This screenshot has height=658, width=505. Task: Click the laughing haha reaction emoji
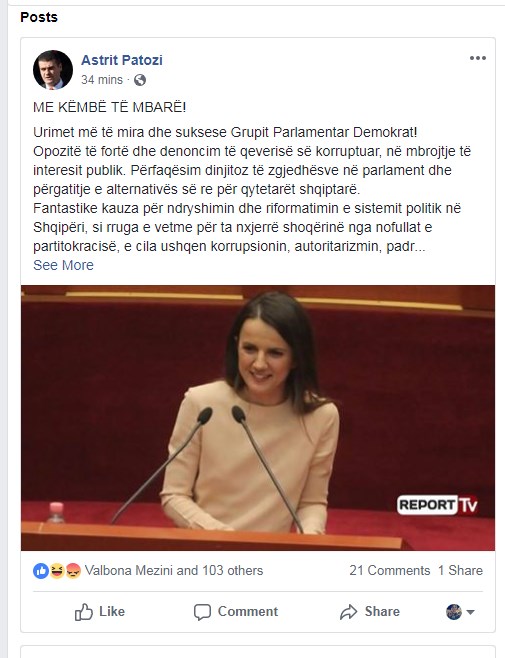pos(57,571)
